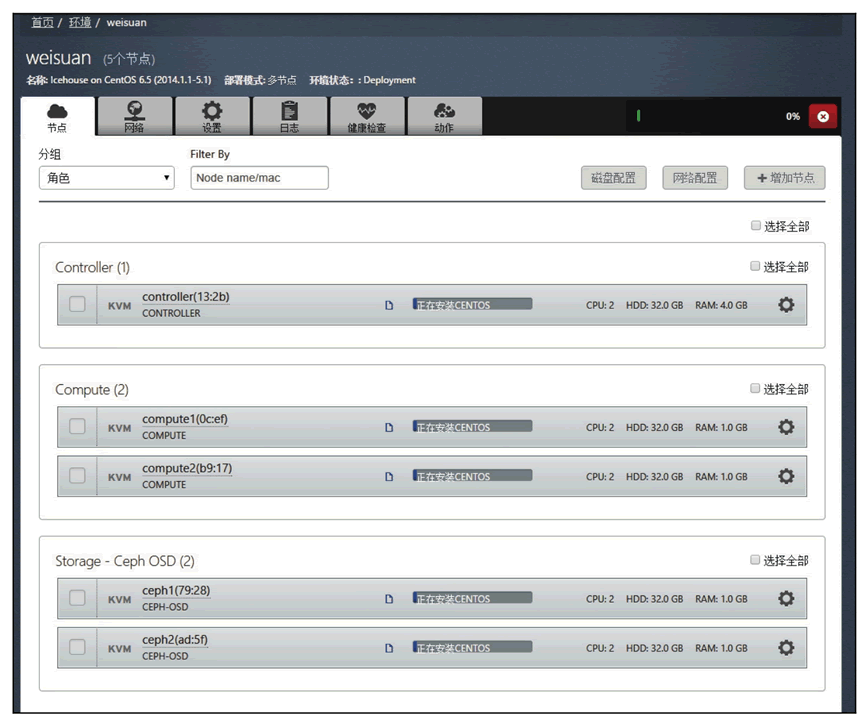The width and height of the screenshot is (866, 723).
Task: Enable the top-right 选择全部 checkbox
Action: 756,225
